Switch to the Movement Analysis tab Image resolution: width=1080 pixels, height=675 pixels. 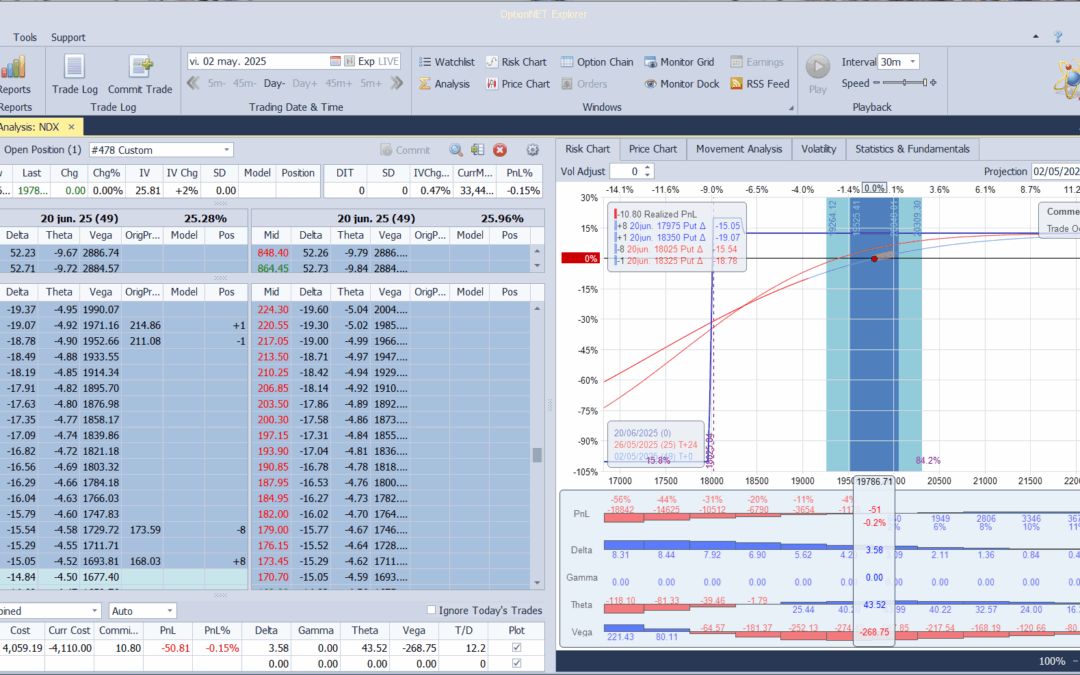point(739,149)
